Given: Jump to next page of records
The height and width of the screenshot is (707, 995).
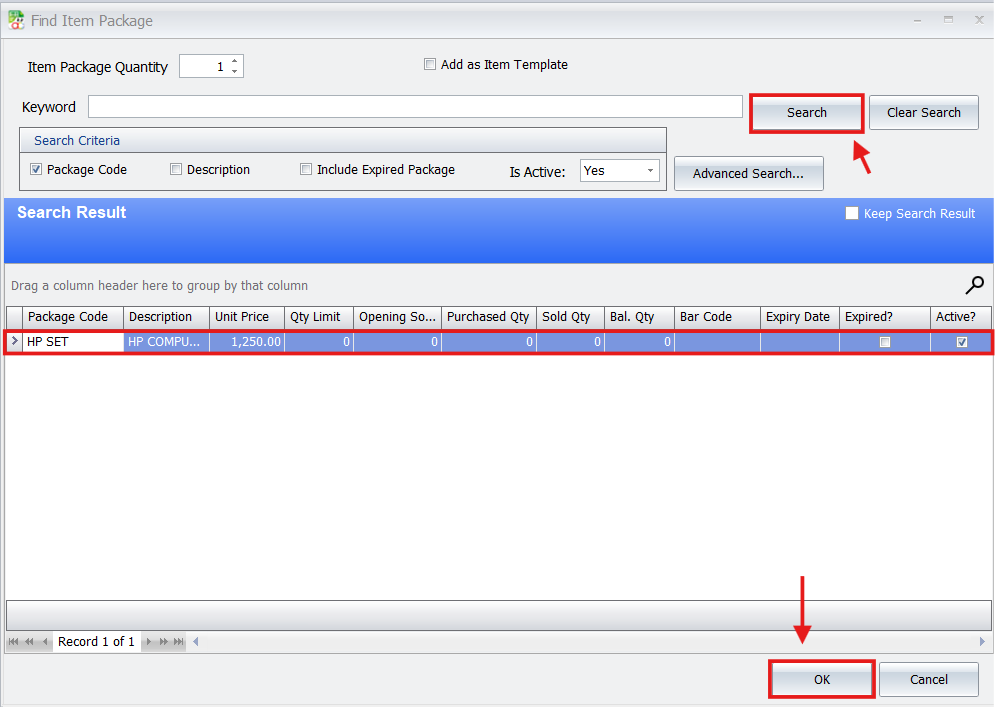Looking at the screenshot, I should tap(164, 642).
